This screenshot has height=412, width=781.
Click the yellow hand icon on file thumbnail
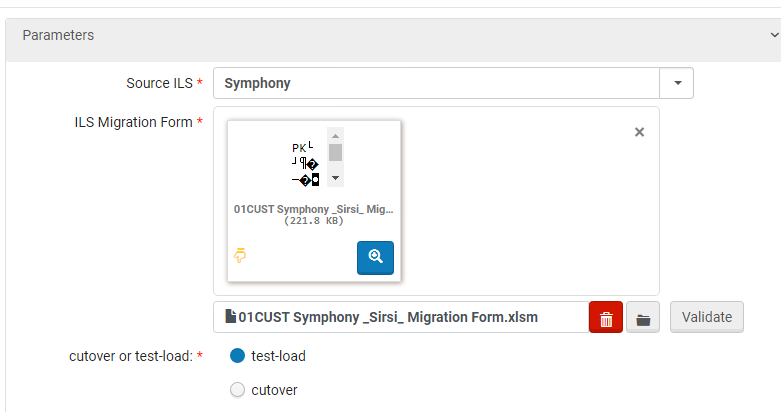click(x=240, y=256)
